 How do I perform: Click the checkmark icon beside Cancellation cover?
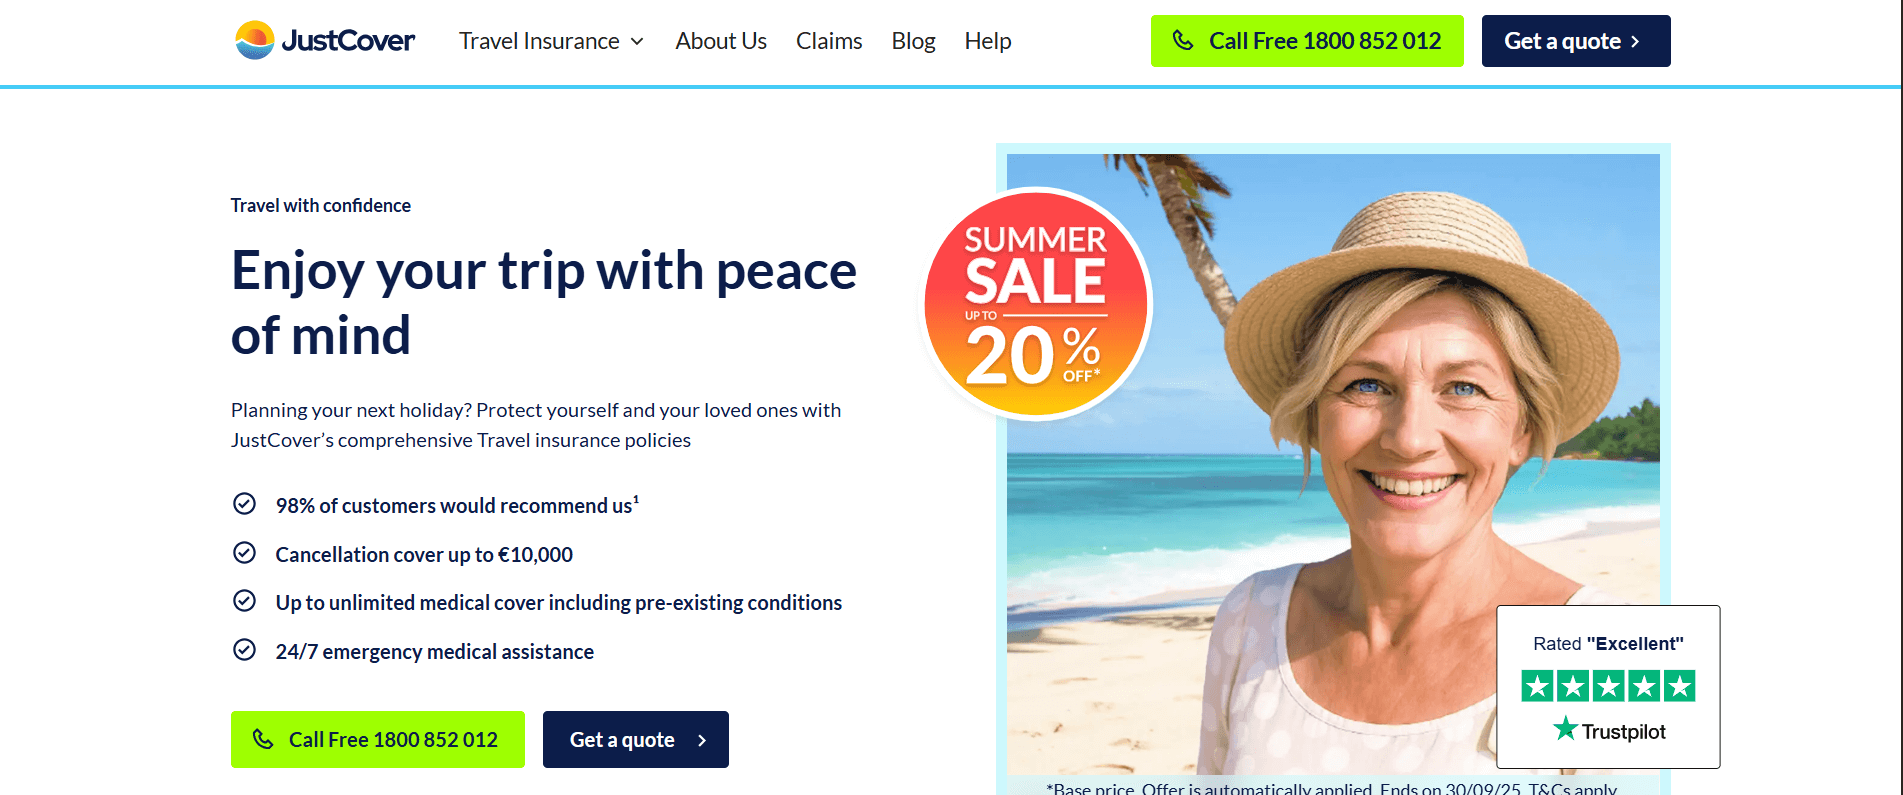pos(244,552)
